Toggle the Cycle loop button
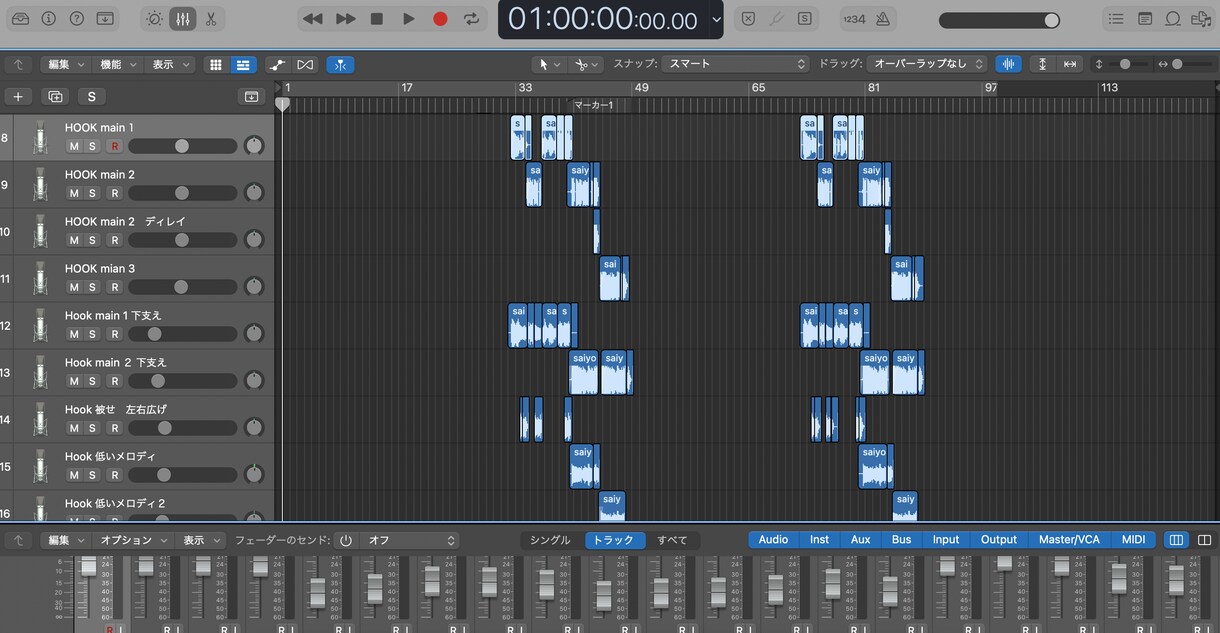This screenshot has height=633, width=1220. click(472, 19)
